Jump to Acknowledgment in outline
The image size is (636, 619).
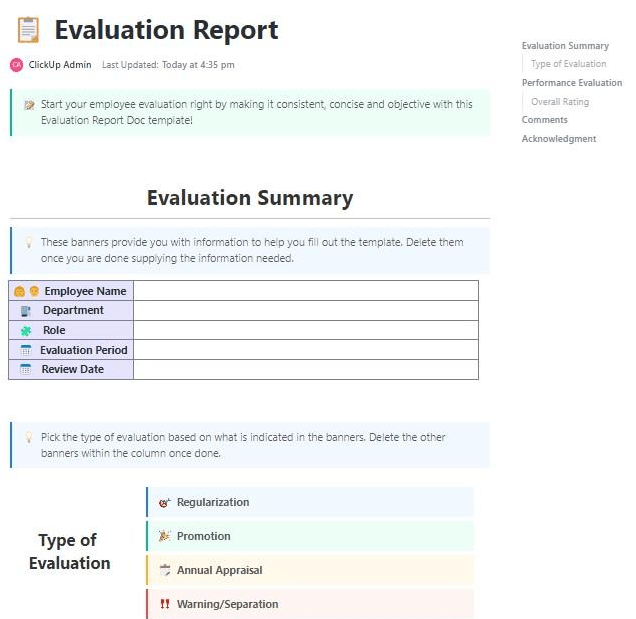(x=559, y=139)
